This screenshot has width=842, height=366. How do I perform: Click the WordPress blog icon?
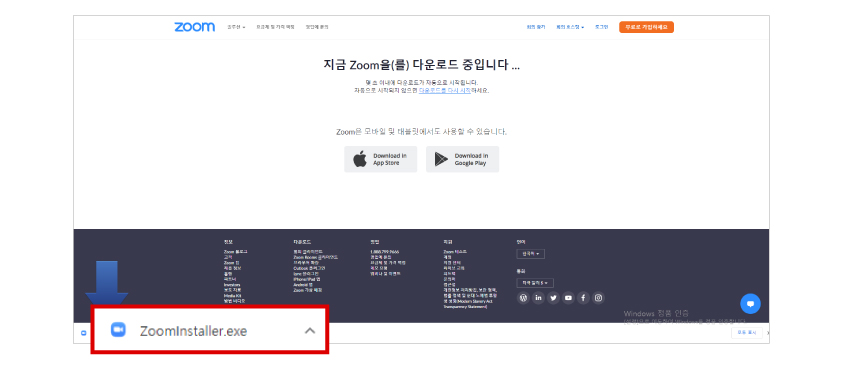coord(523,298)
